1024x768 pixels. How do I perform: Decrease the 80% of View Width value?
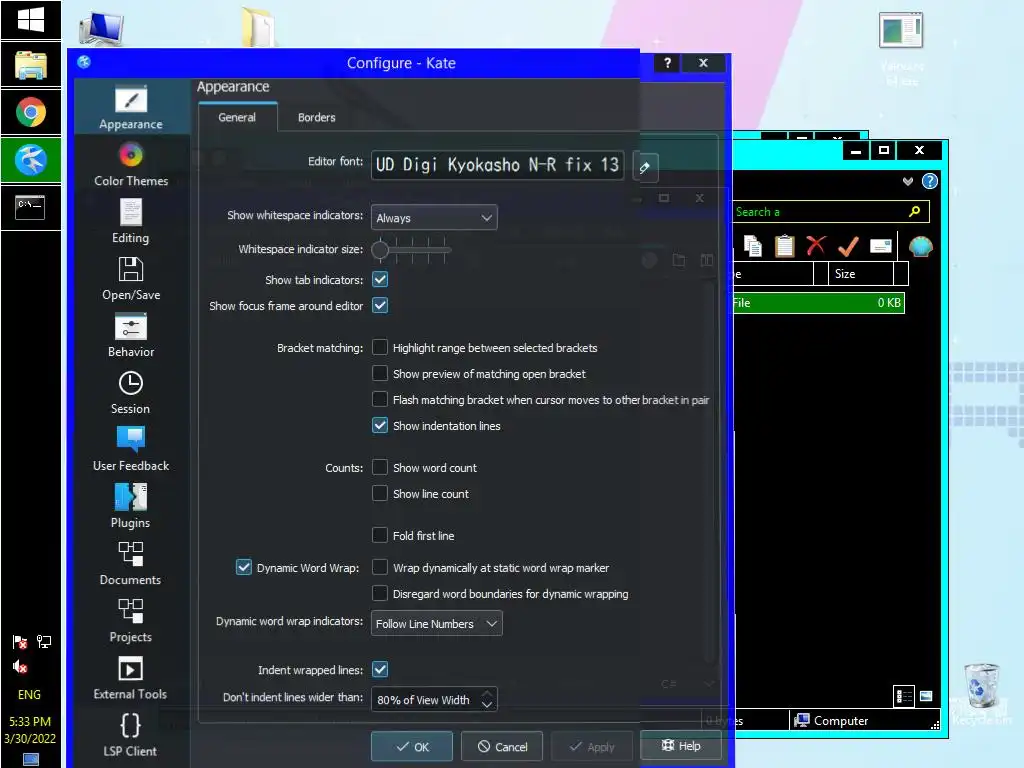487,705
